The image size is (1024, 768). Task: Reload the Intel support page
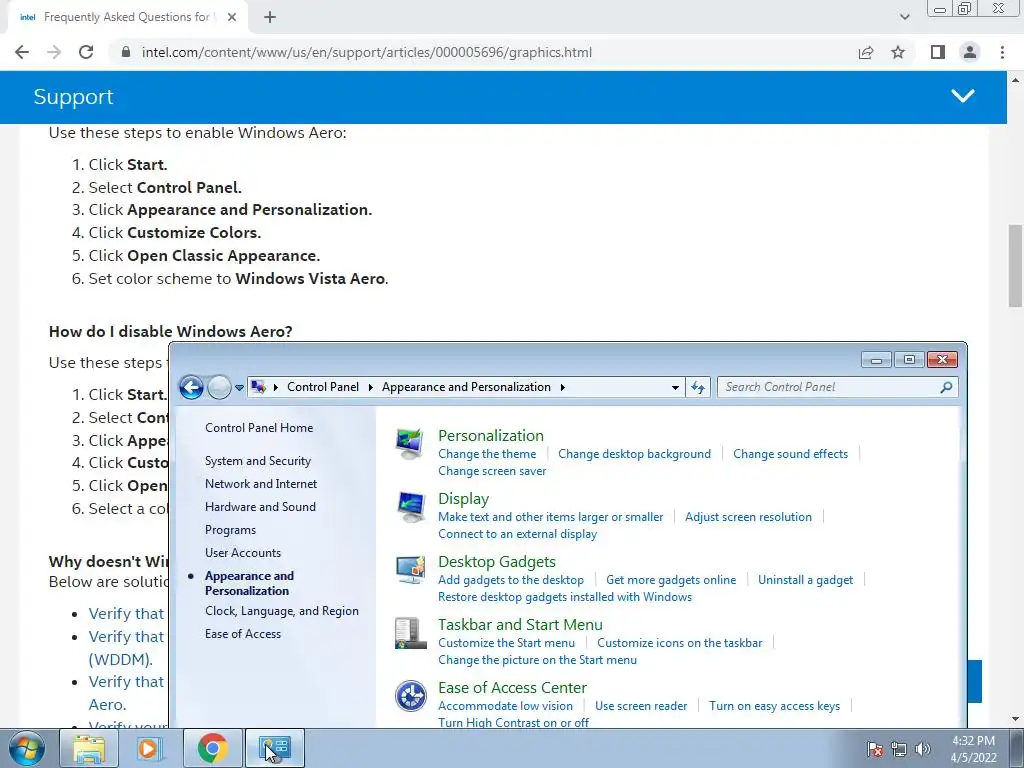point(86,52)
